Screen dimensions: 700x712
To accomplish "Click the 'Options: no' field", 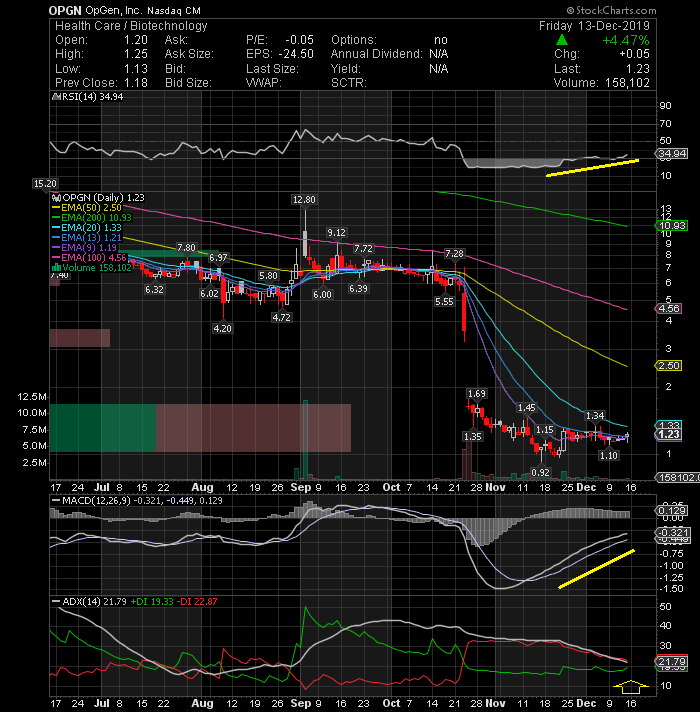I will coord(389,40).
